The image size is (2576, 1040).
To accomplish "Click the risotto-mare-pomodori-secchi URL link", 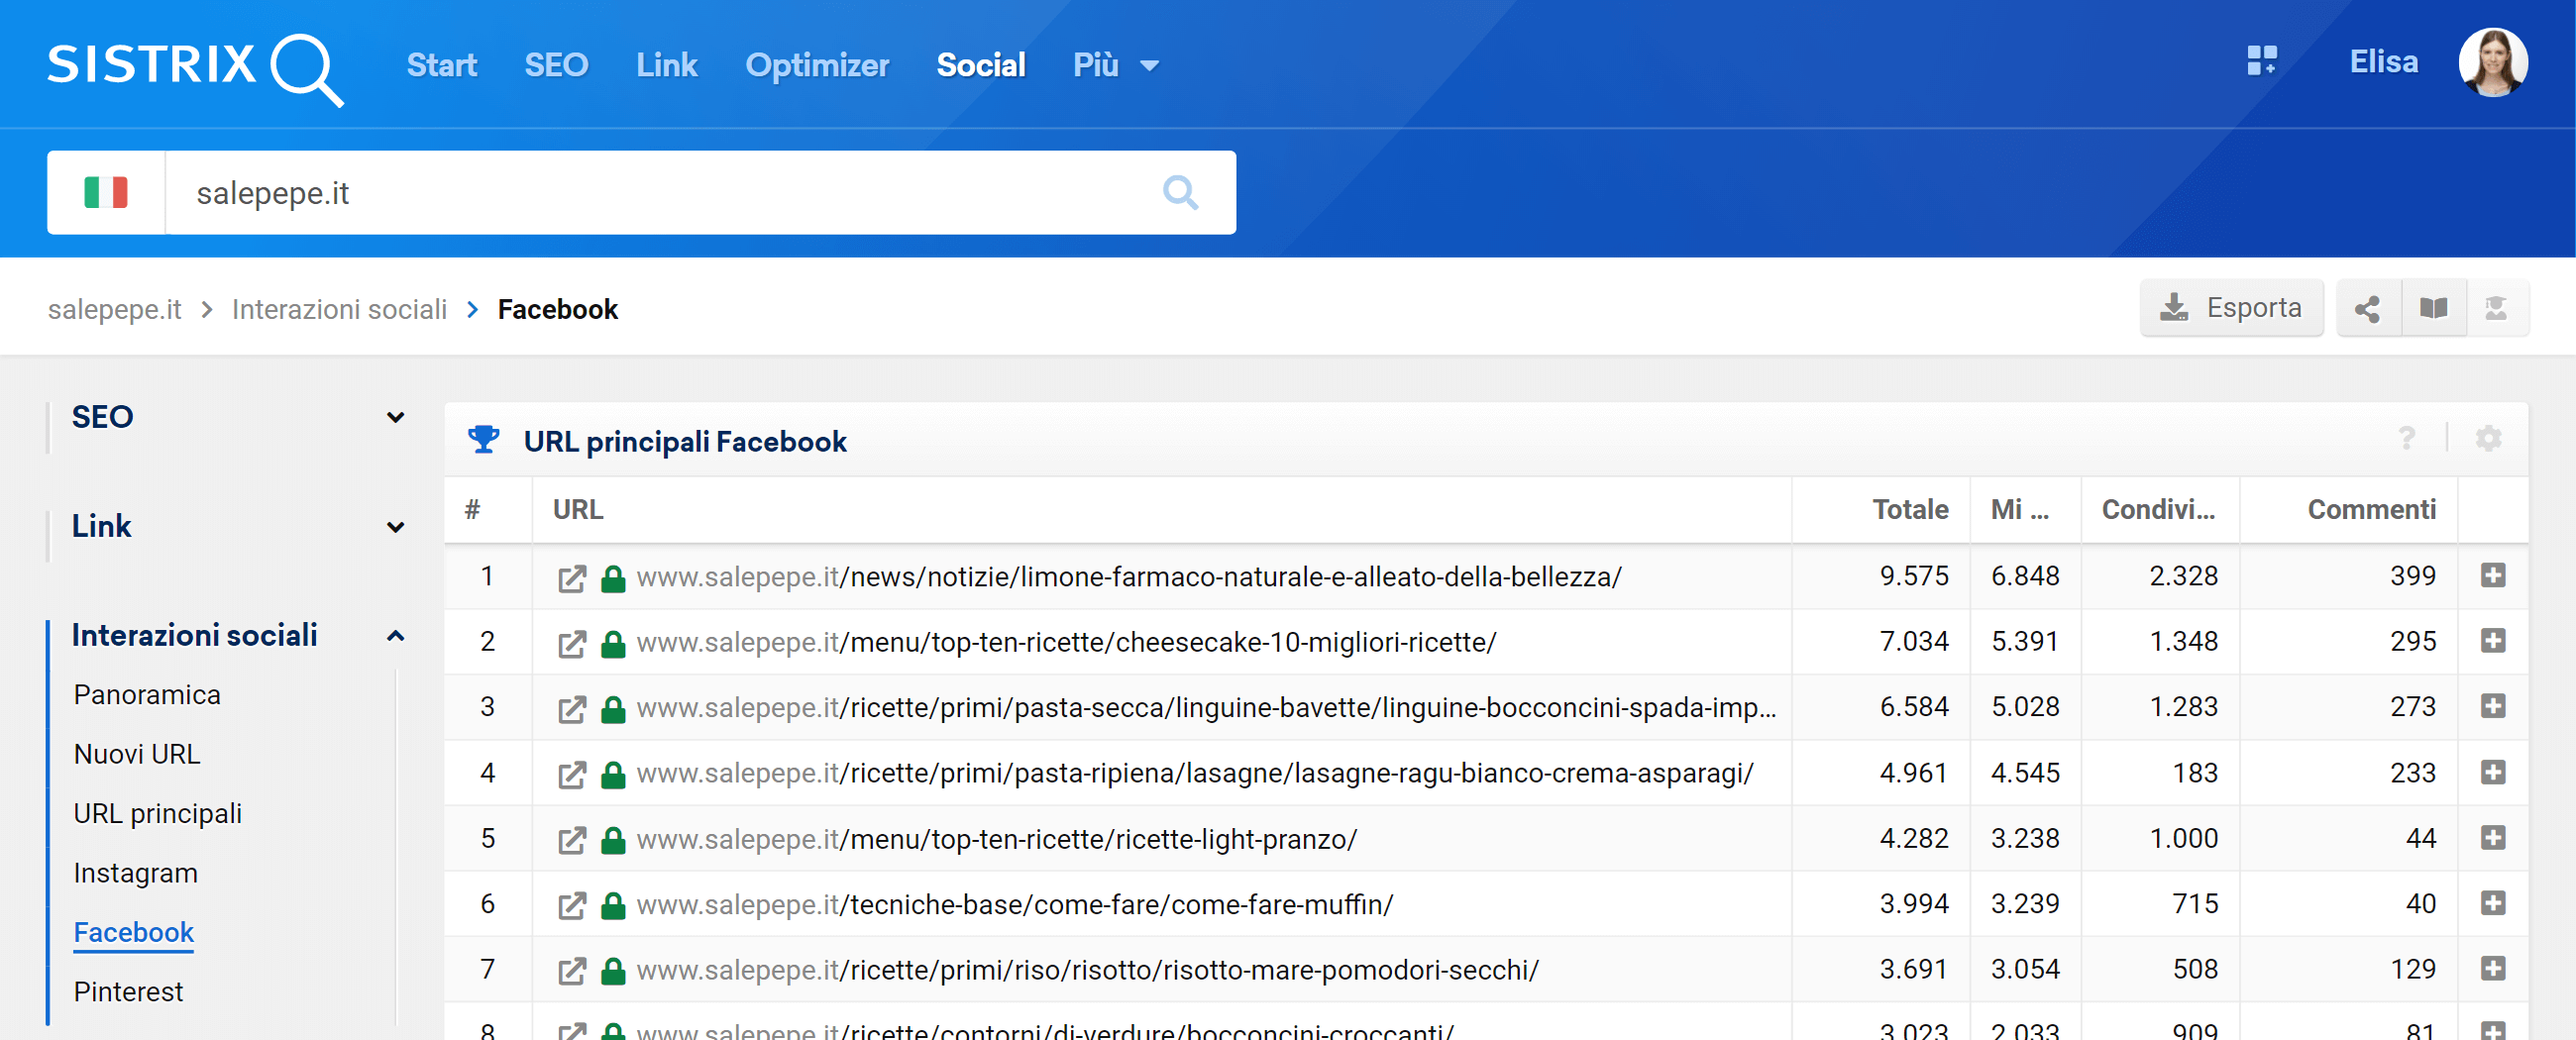I will coord(1087,970).
